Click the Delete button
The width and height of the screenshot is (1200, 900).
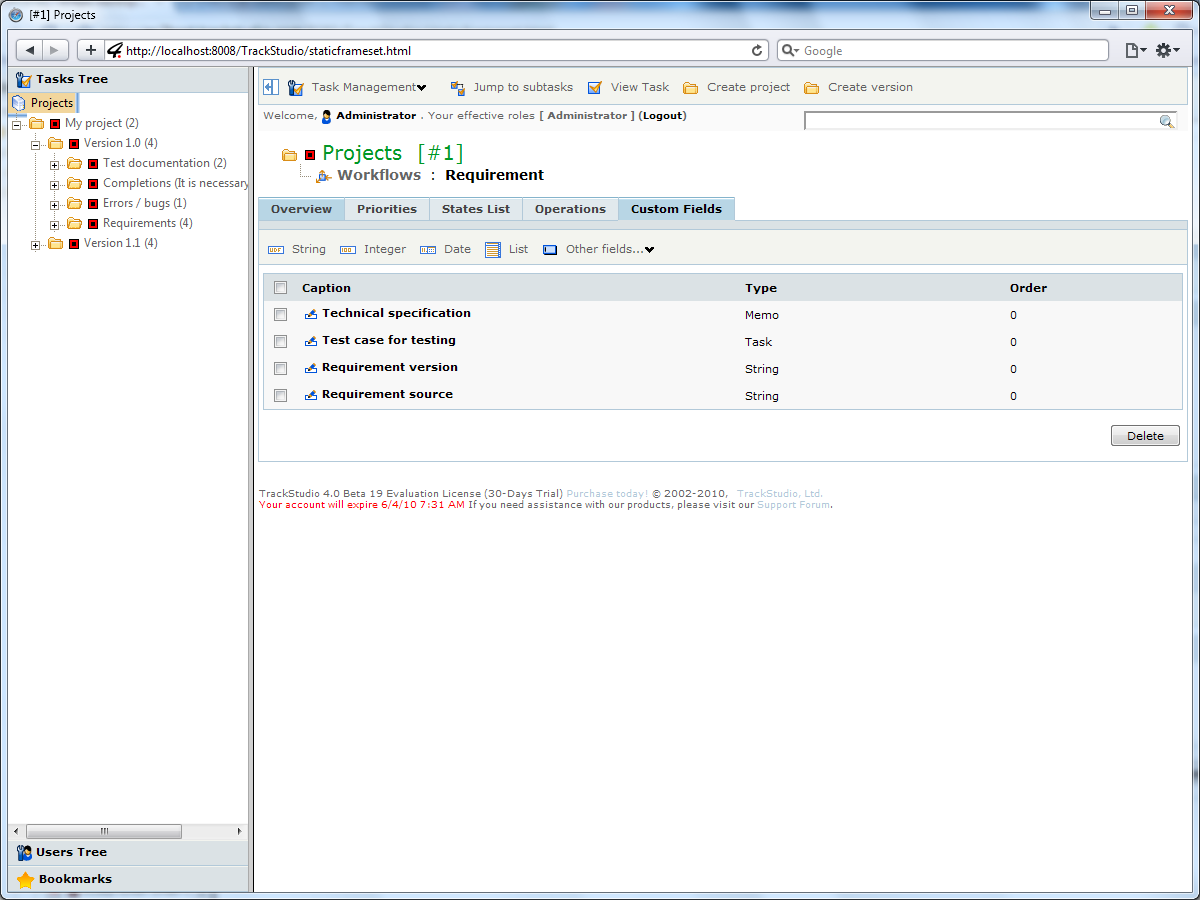(x=1145, y=436)
